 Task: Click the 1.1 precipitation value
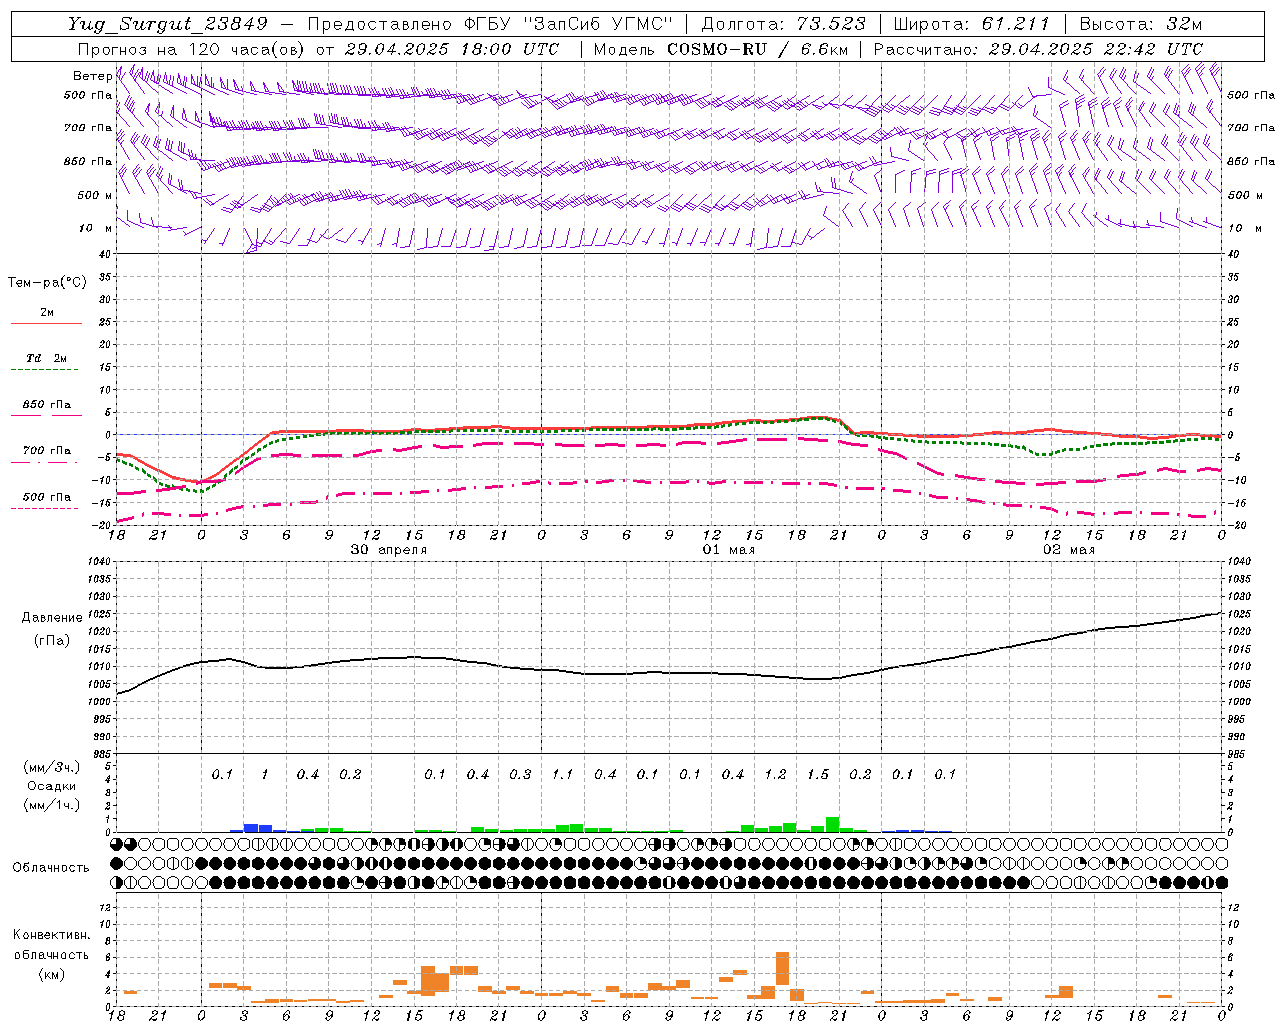tap(563, 774)
